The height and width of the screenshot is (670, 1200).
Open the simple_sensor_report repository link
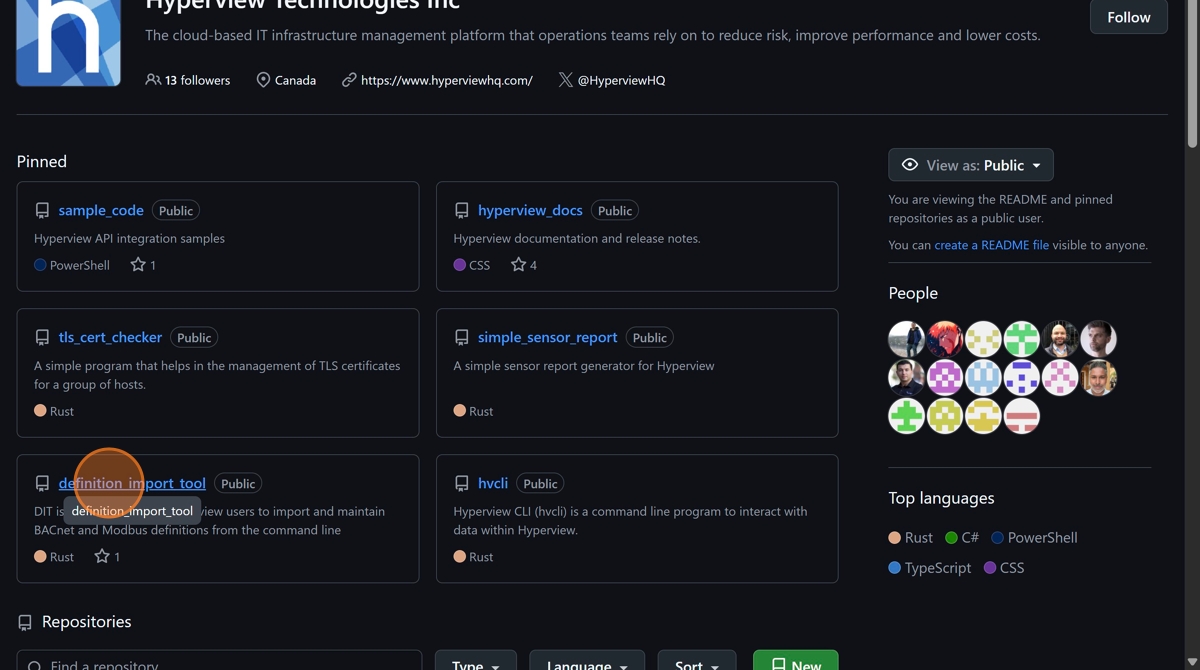547,338
